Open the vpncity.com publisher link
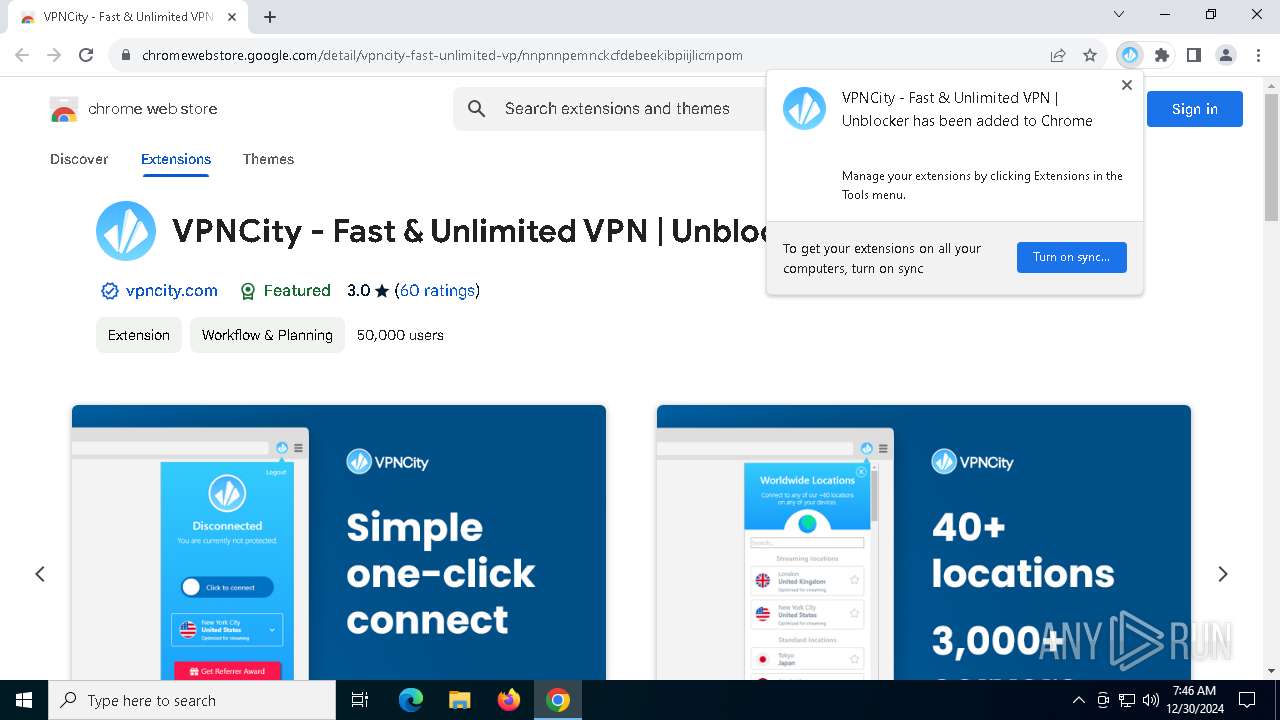The height and width of the screenshot is (720, 1280). tap(172, 291)
